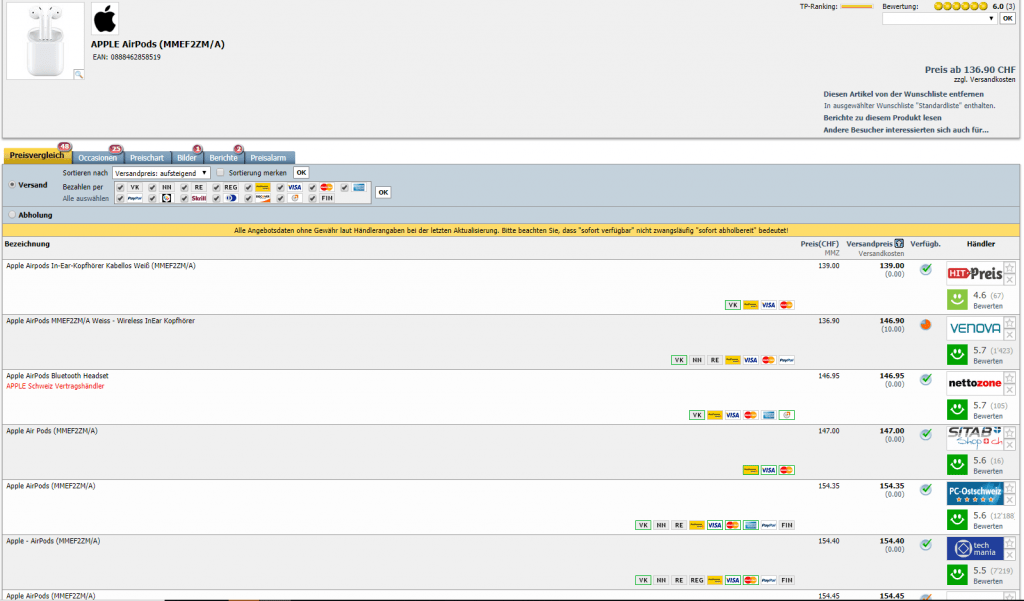Click the Alle auswählen payment link
This screenshot has width=1024, height=601.
(84, 199)
